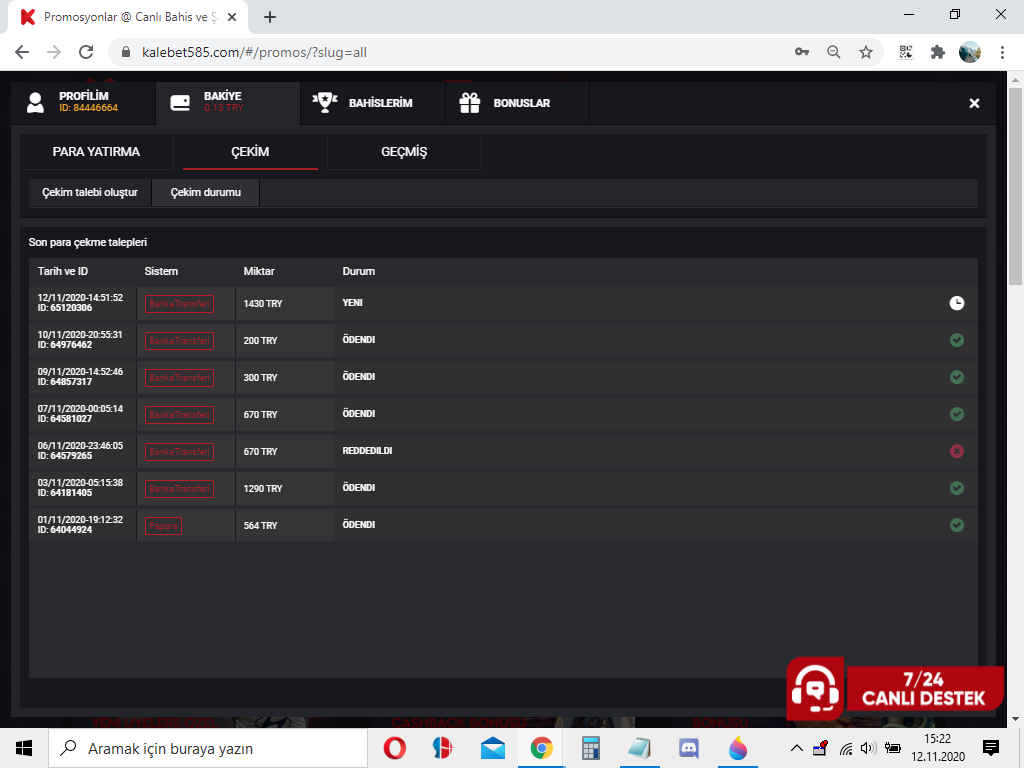Reload the page
1024x768 pixels.
86,52
